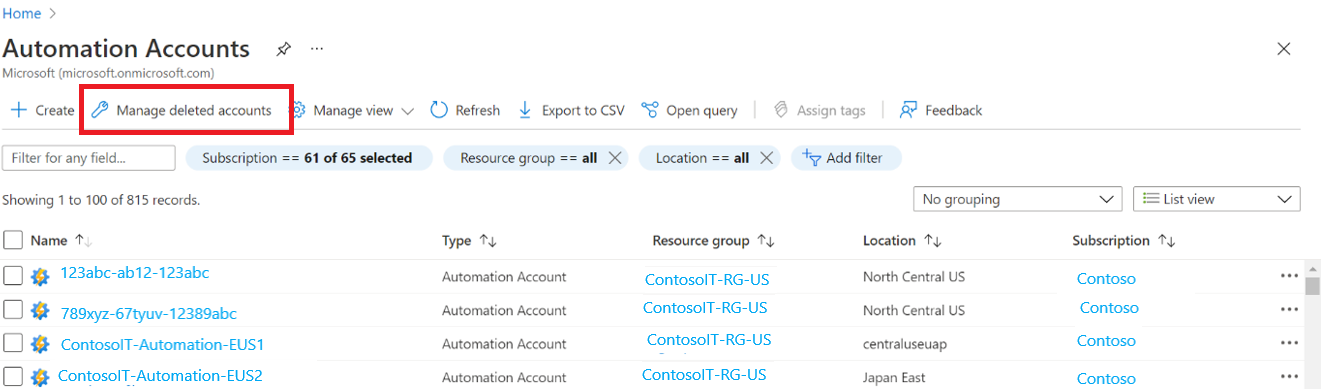
Task: Expand the Manage view menu
Action: (x=352, y=110)
